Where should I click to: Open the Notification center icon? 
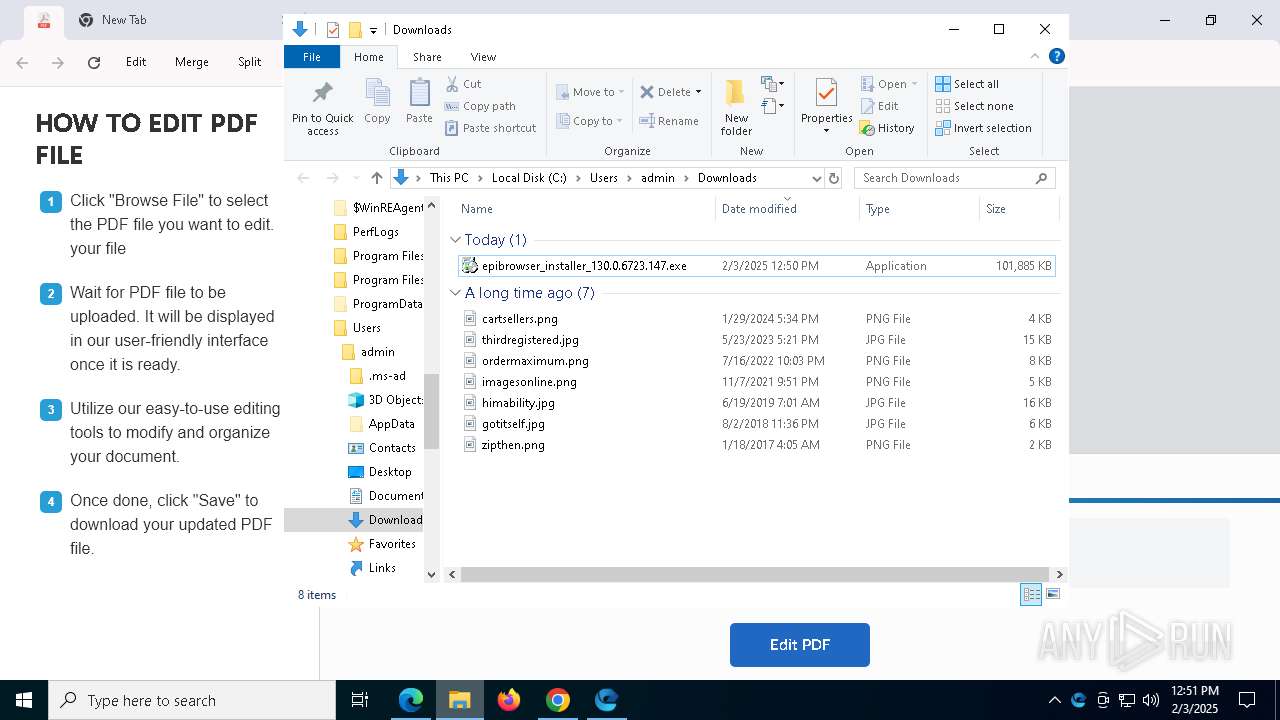tap(1247, 700)
